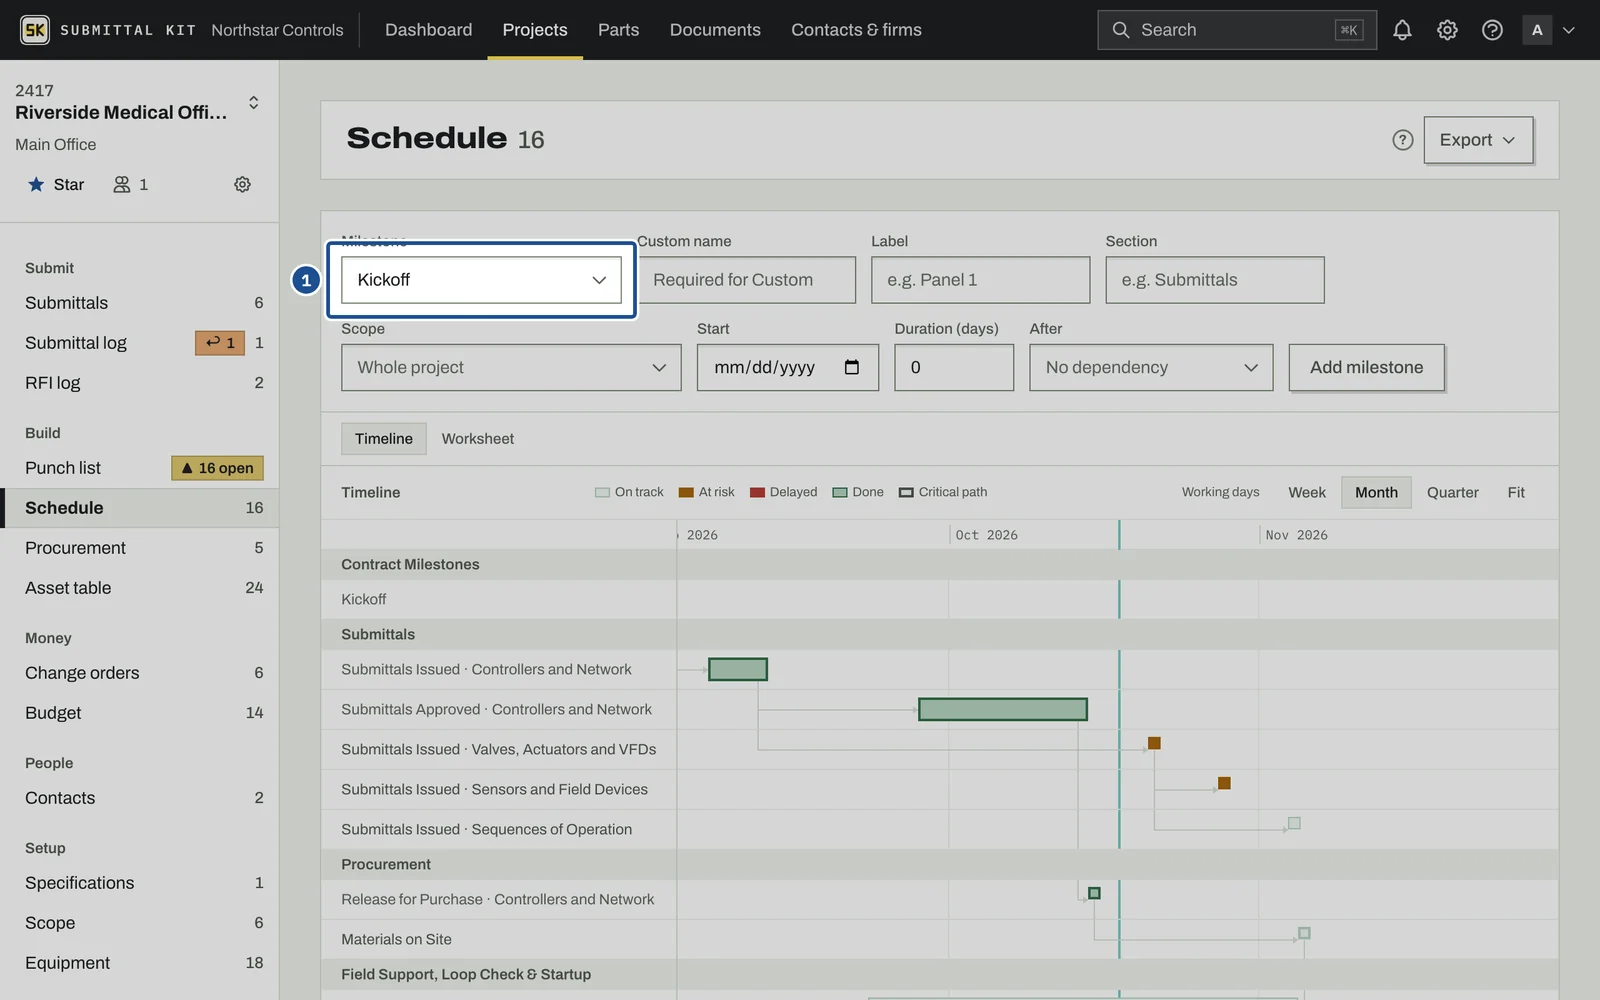Toggle Working days option

tap(1220, 492)
